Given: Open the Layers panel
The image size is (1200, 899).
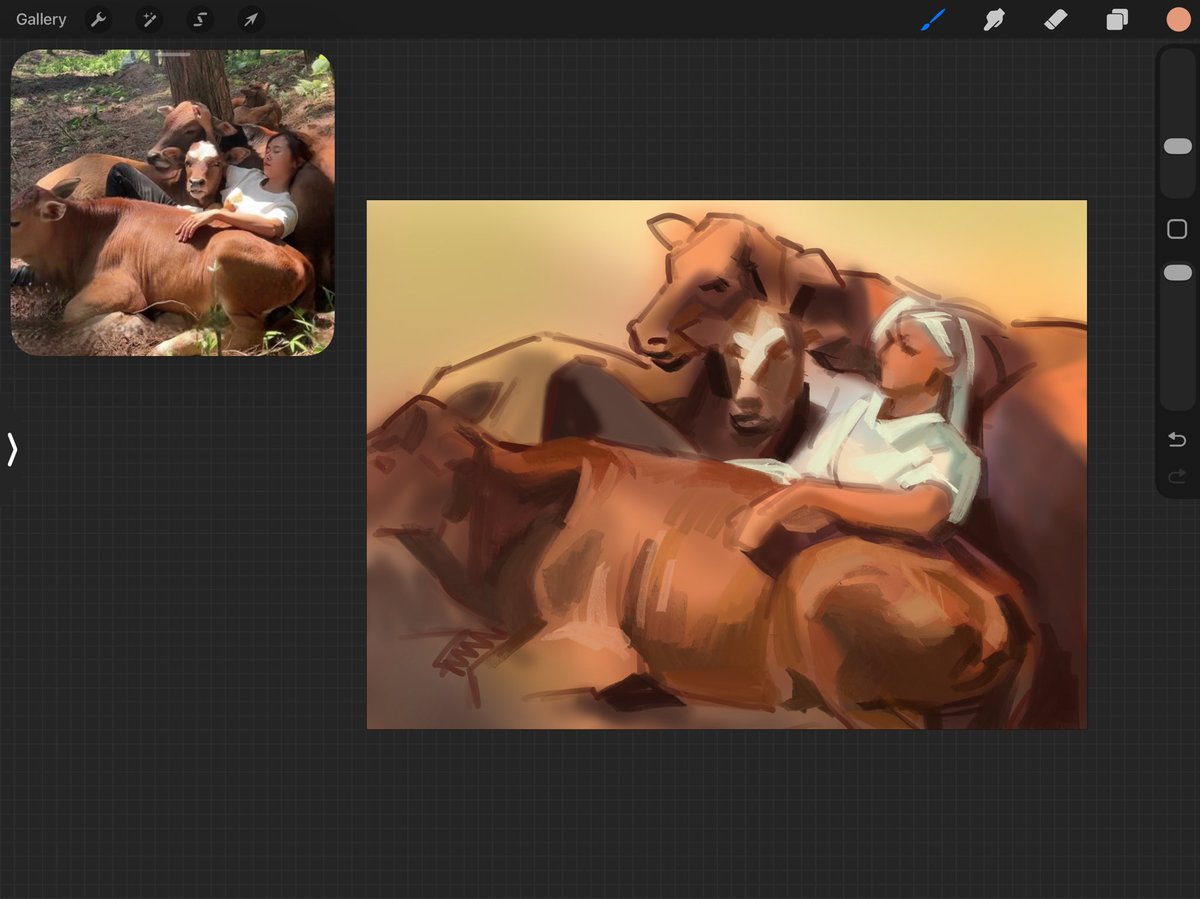Looking at the screenshot, I should coord(1117,19).
